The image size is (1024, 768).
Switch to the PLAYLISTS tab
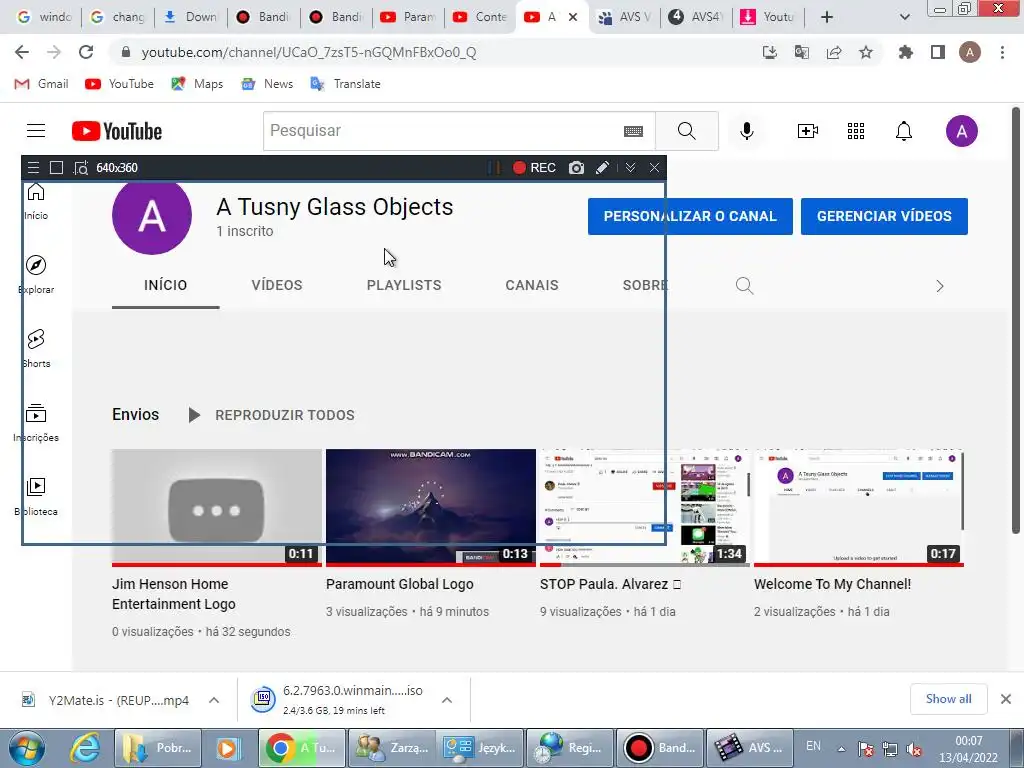[x=404, y=285]
